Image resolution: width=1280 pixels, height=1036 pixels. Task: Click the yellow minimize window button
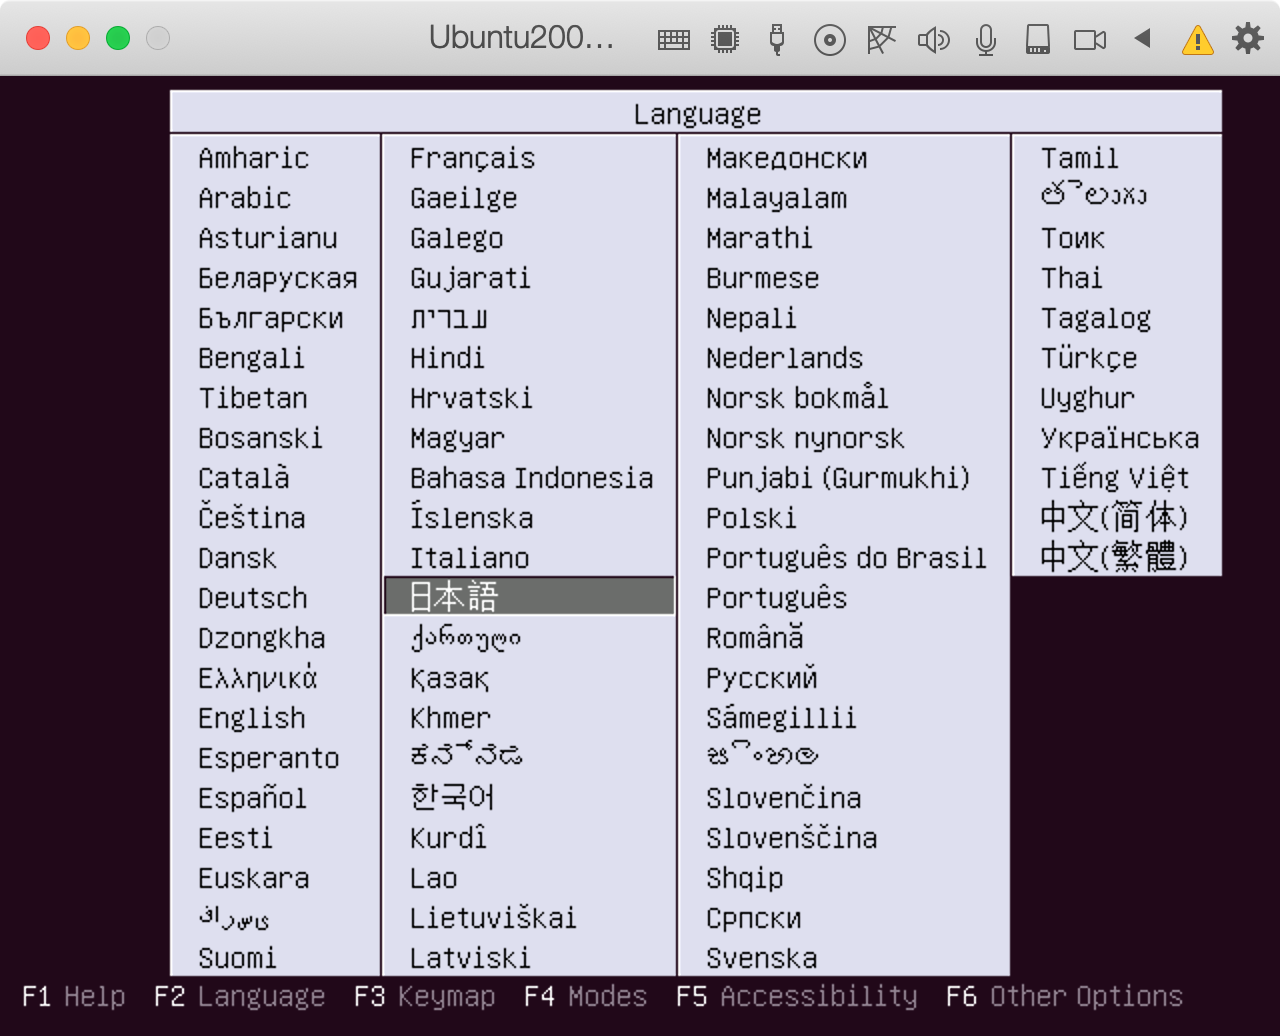(78, 39)
